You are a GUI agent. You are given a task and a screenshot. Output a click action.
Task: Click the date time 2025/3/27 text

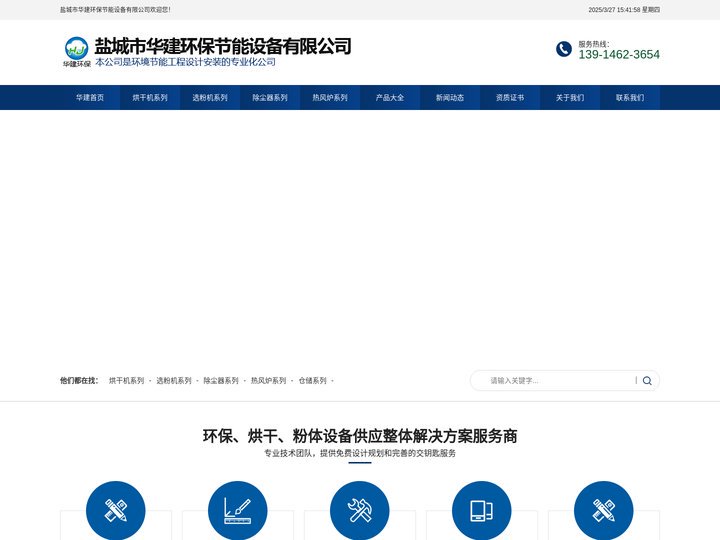[624, 10]
